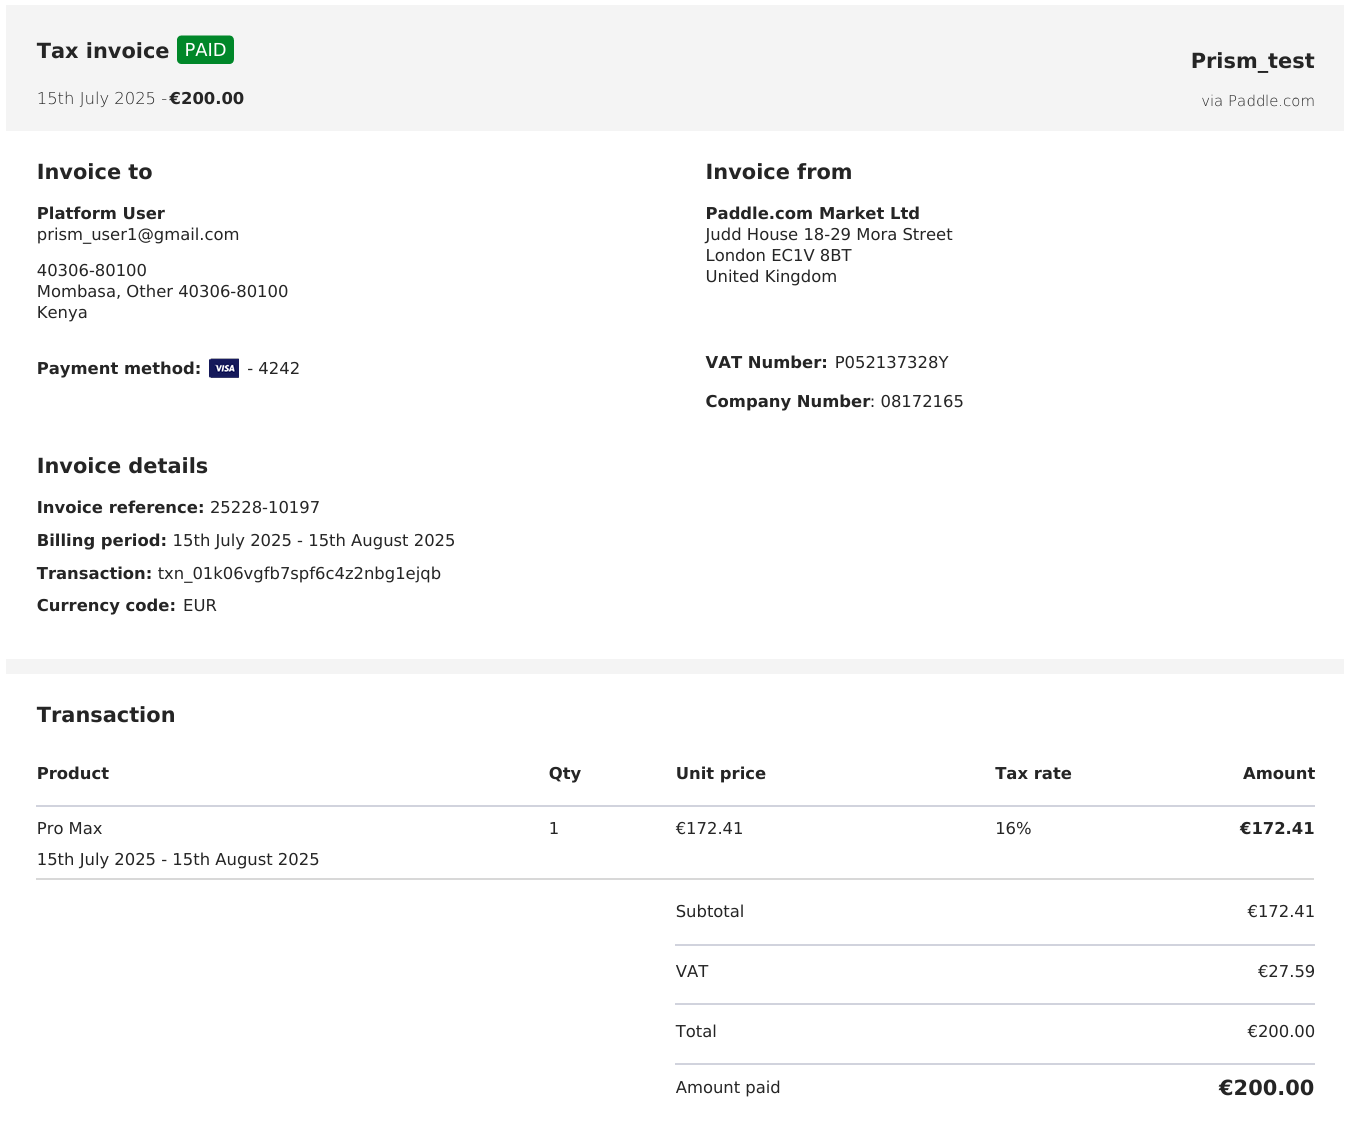Click the Subtotal value €172.41

tap(1281, 912)
